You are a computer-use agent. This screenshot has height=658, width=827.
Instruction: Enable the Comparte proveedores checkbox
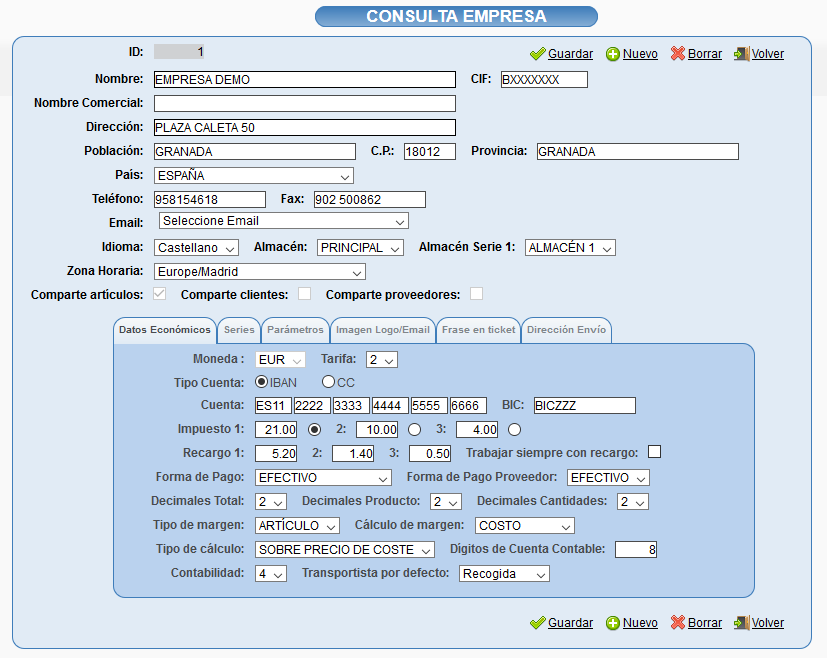point(476,294)
